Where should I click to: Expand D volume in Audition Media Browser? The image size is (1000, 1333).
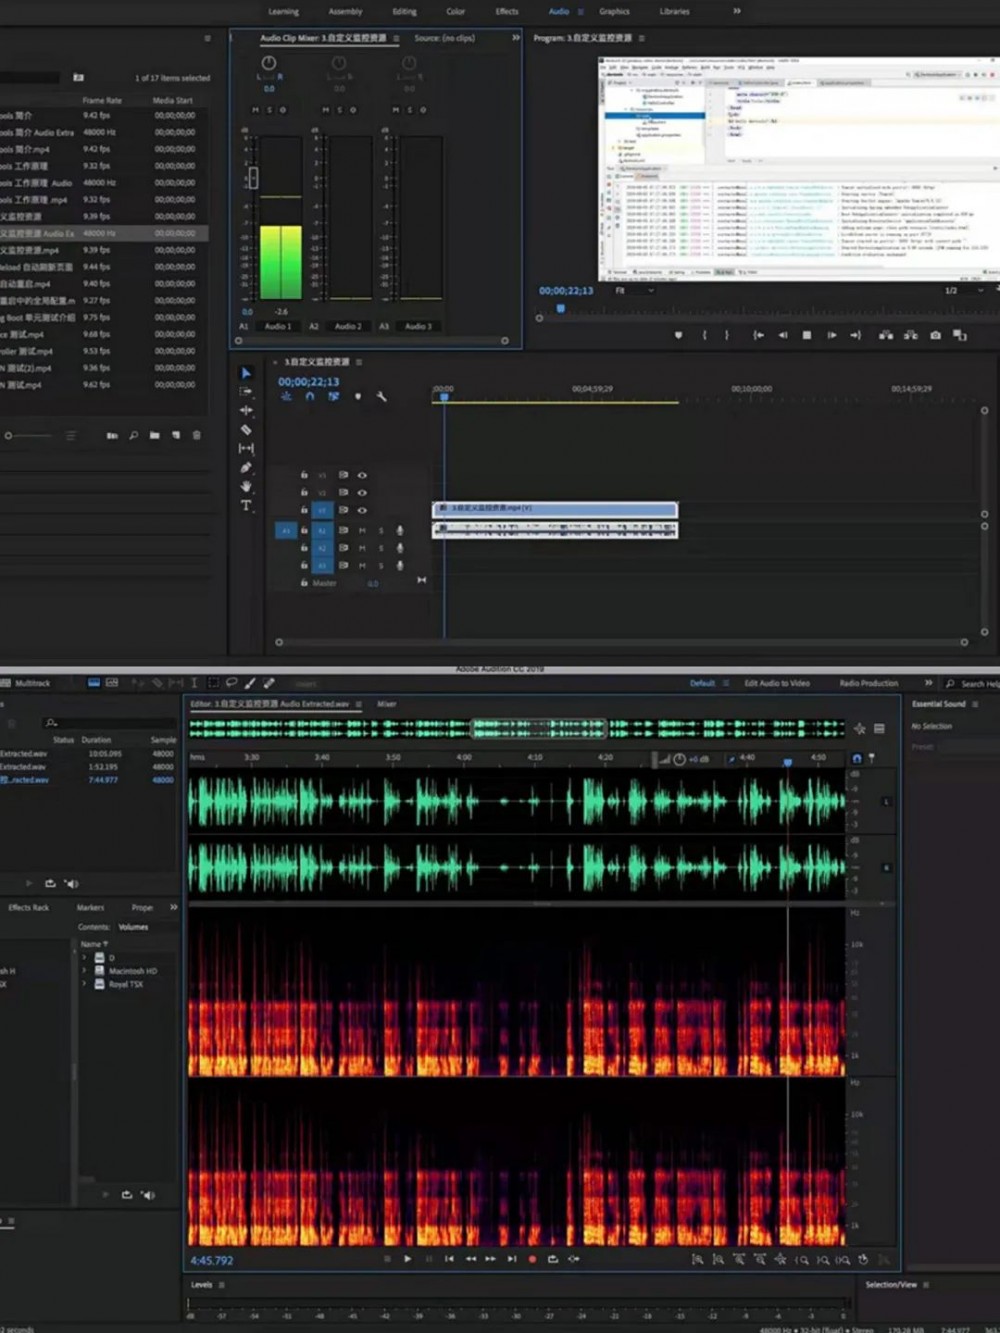[x=84, y=958]
